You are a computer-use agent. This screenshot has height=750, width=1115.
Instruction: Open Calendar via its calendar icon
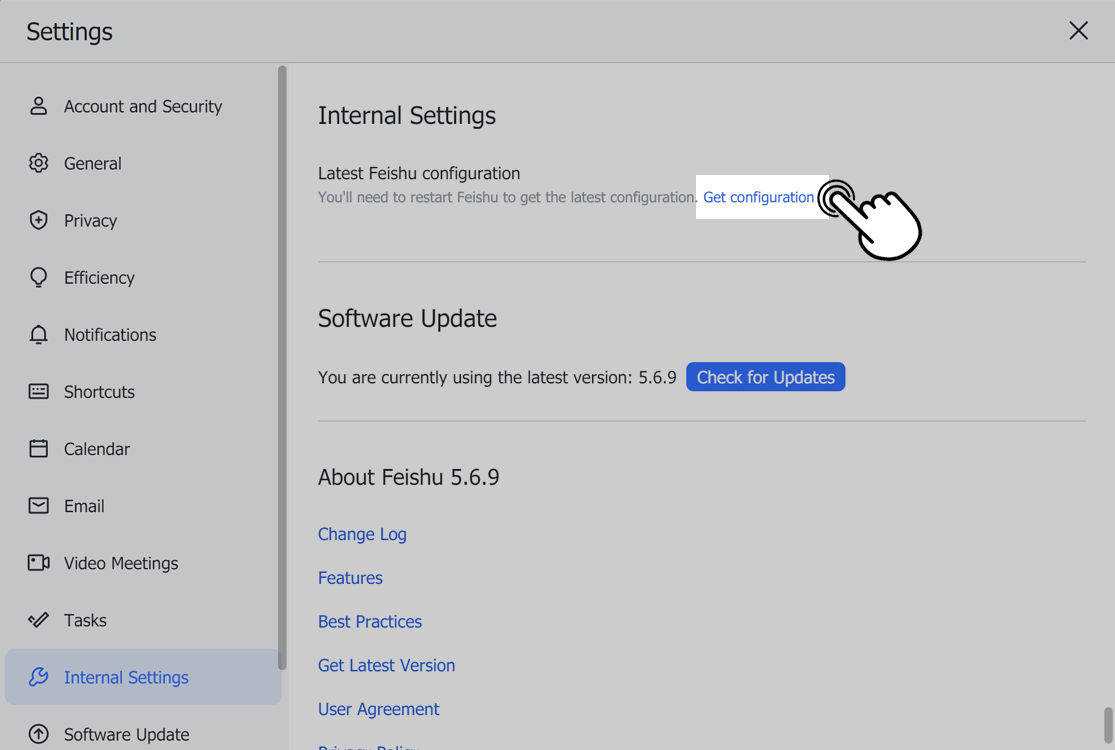38,448
